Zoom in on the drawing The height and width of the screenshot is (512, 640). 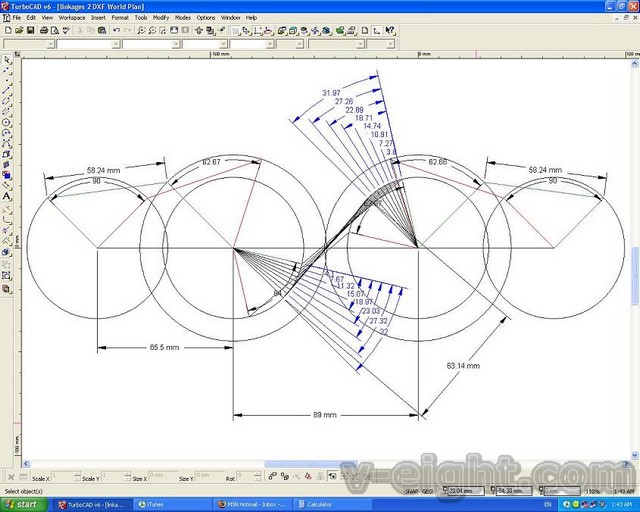[x=141, y=30]
